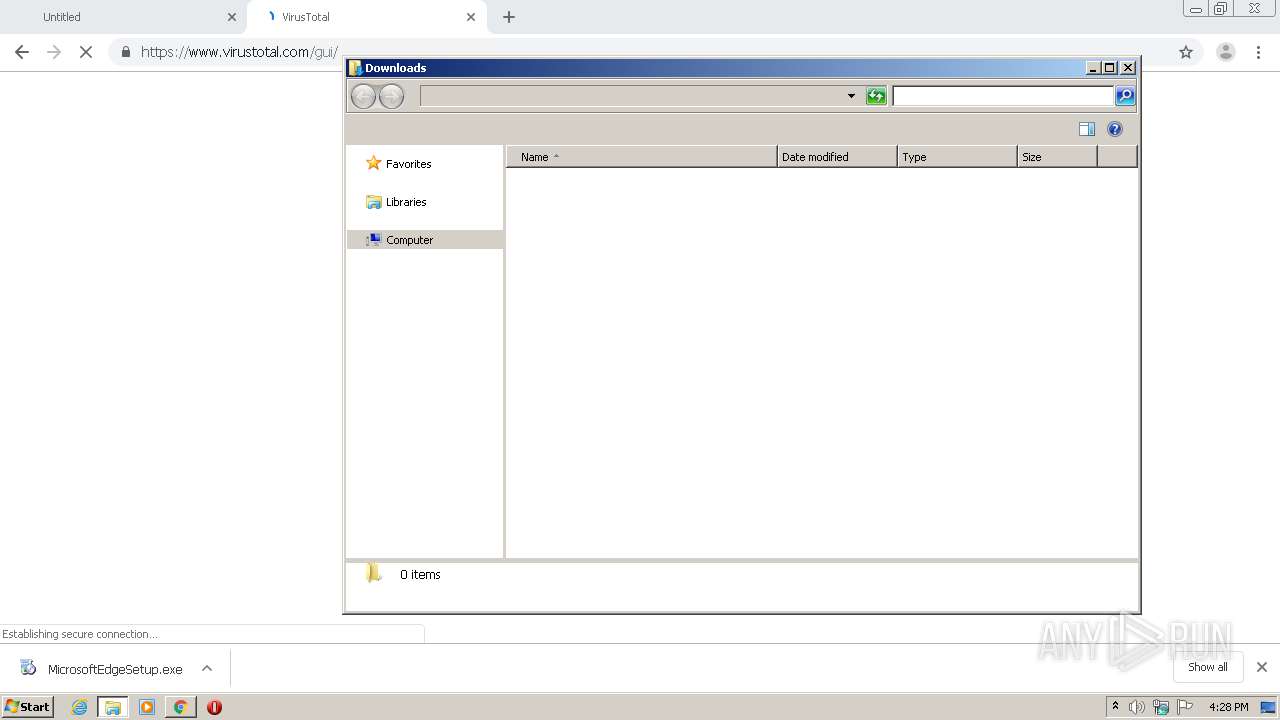The image size is (1280, 720).
Task: Minimize the Downloads window
Action: point(1093,68)
